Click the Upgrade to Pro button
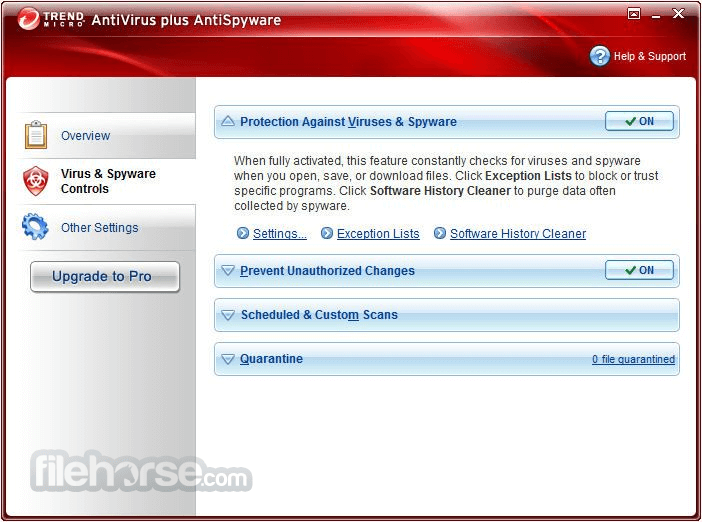This screenshot has height=522, width=702. pyautogui.click(x=105, y=277)
